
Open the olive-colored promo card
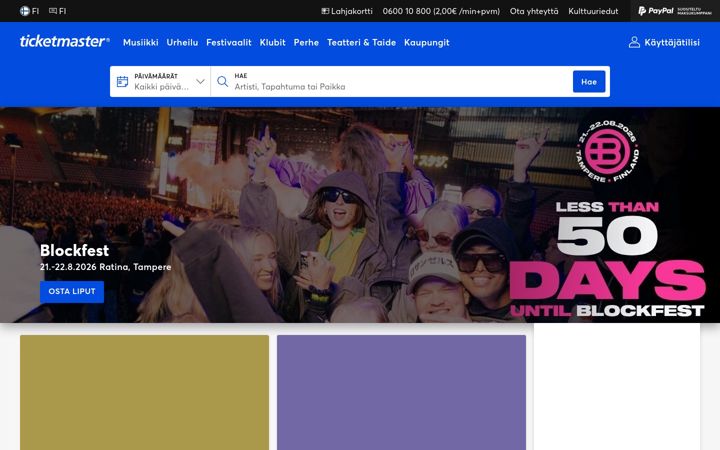(144, 393)
